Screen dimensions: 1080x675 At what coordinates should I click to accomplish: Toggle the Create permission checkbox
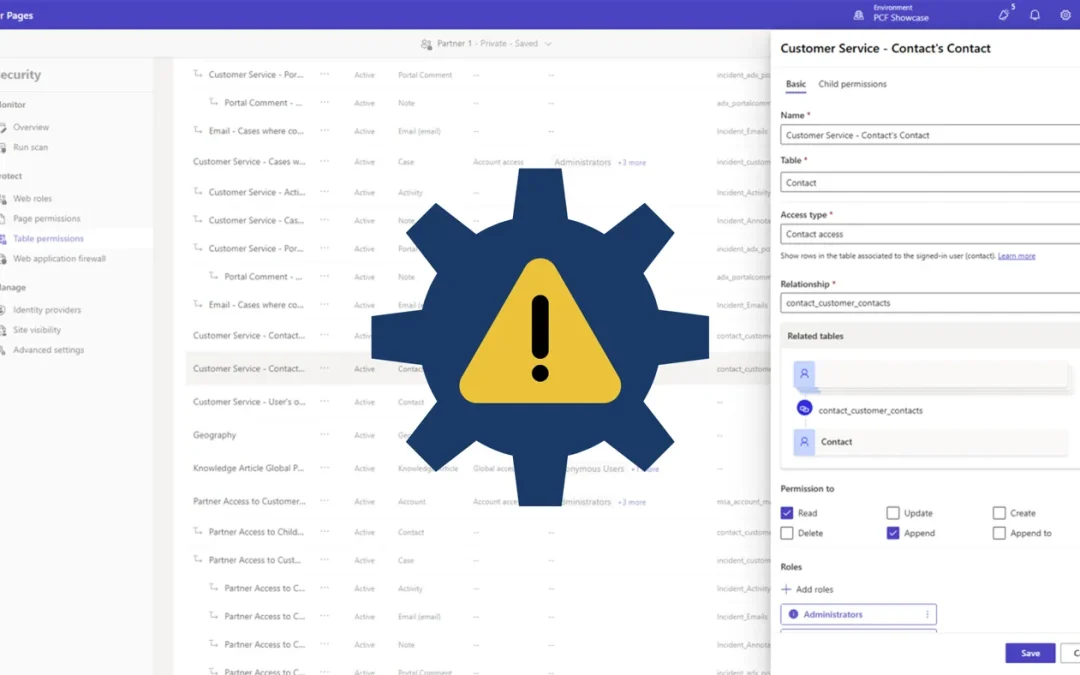tap(999, 512)
